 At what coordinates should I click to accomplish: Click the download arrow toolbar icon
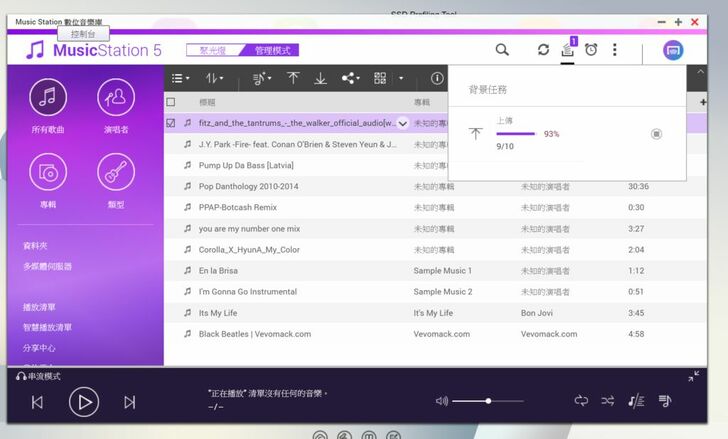tap(321, 78)
